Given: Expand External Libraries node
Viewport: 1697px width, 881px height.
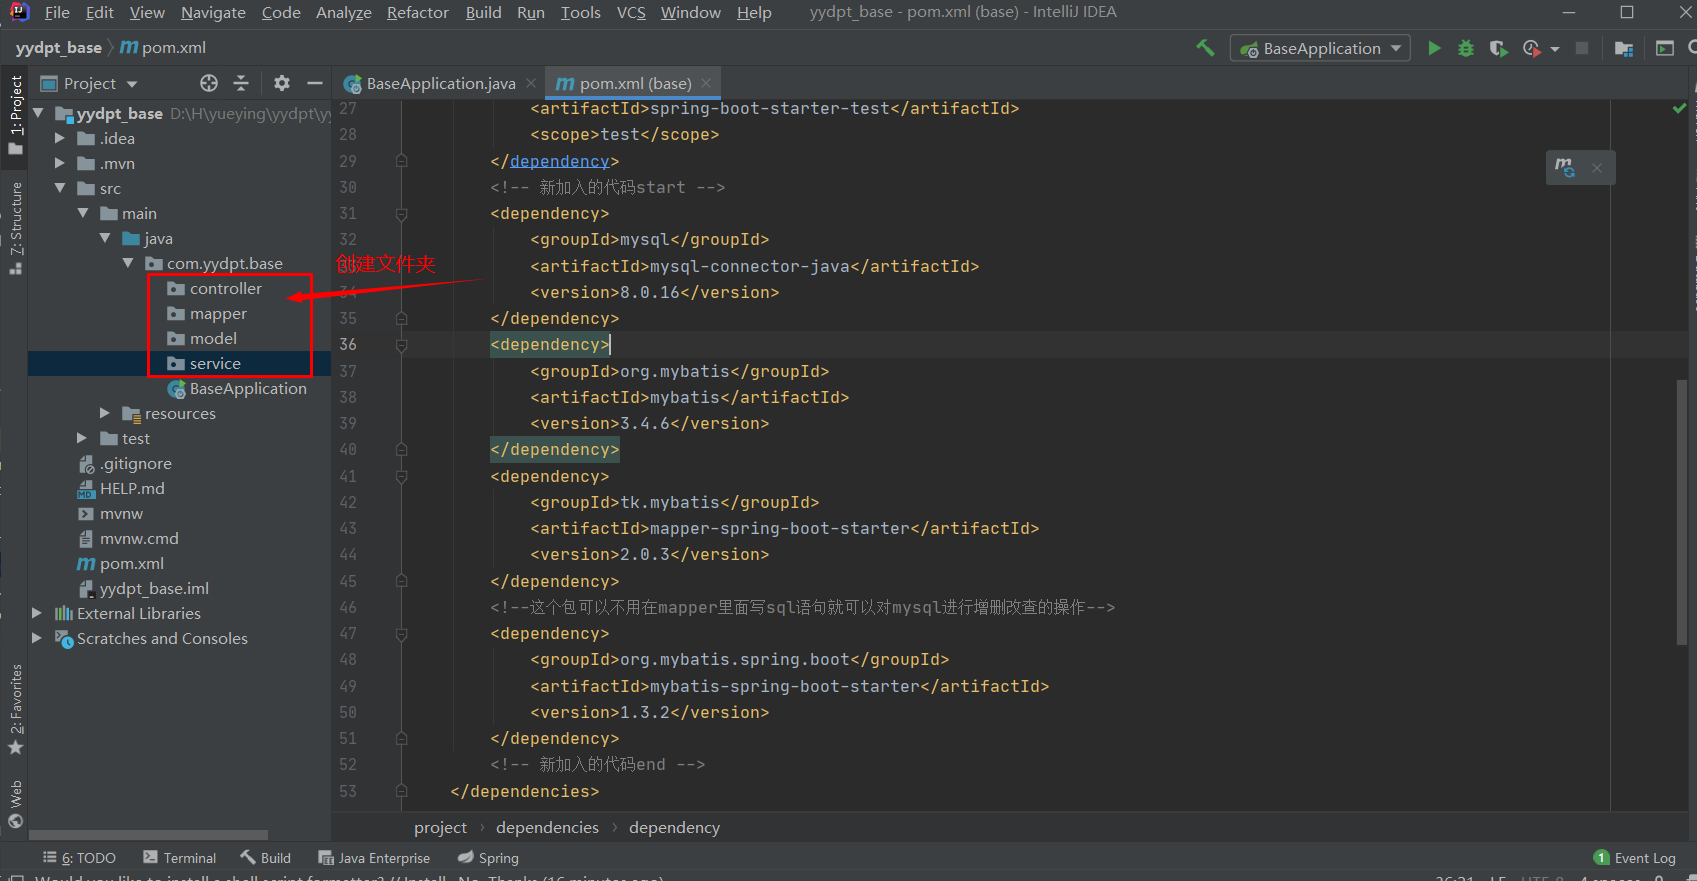Looking at the screenshot, I should tap(37, 613).
